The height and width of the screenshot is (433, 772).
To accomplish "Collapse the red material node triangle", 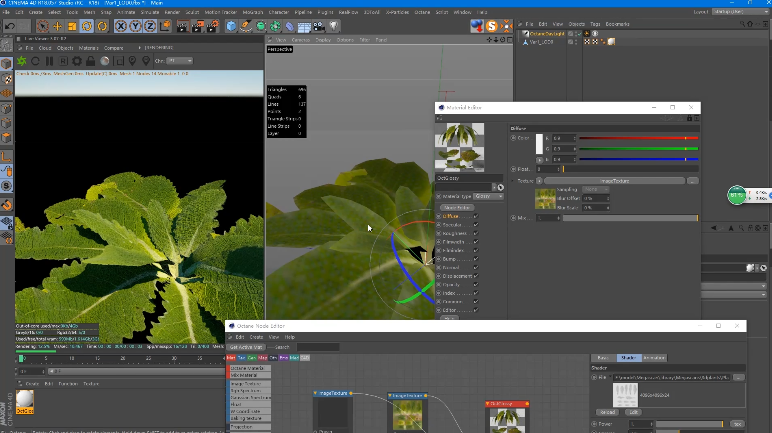I will pos(488,403).
